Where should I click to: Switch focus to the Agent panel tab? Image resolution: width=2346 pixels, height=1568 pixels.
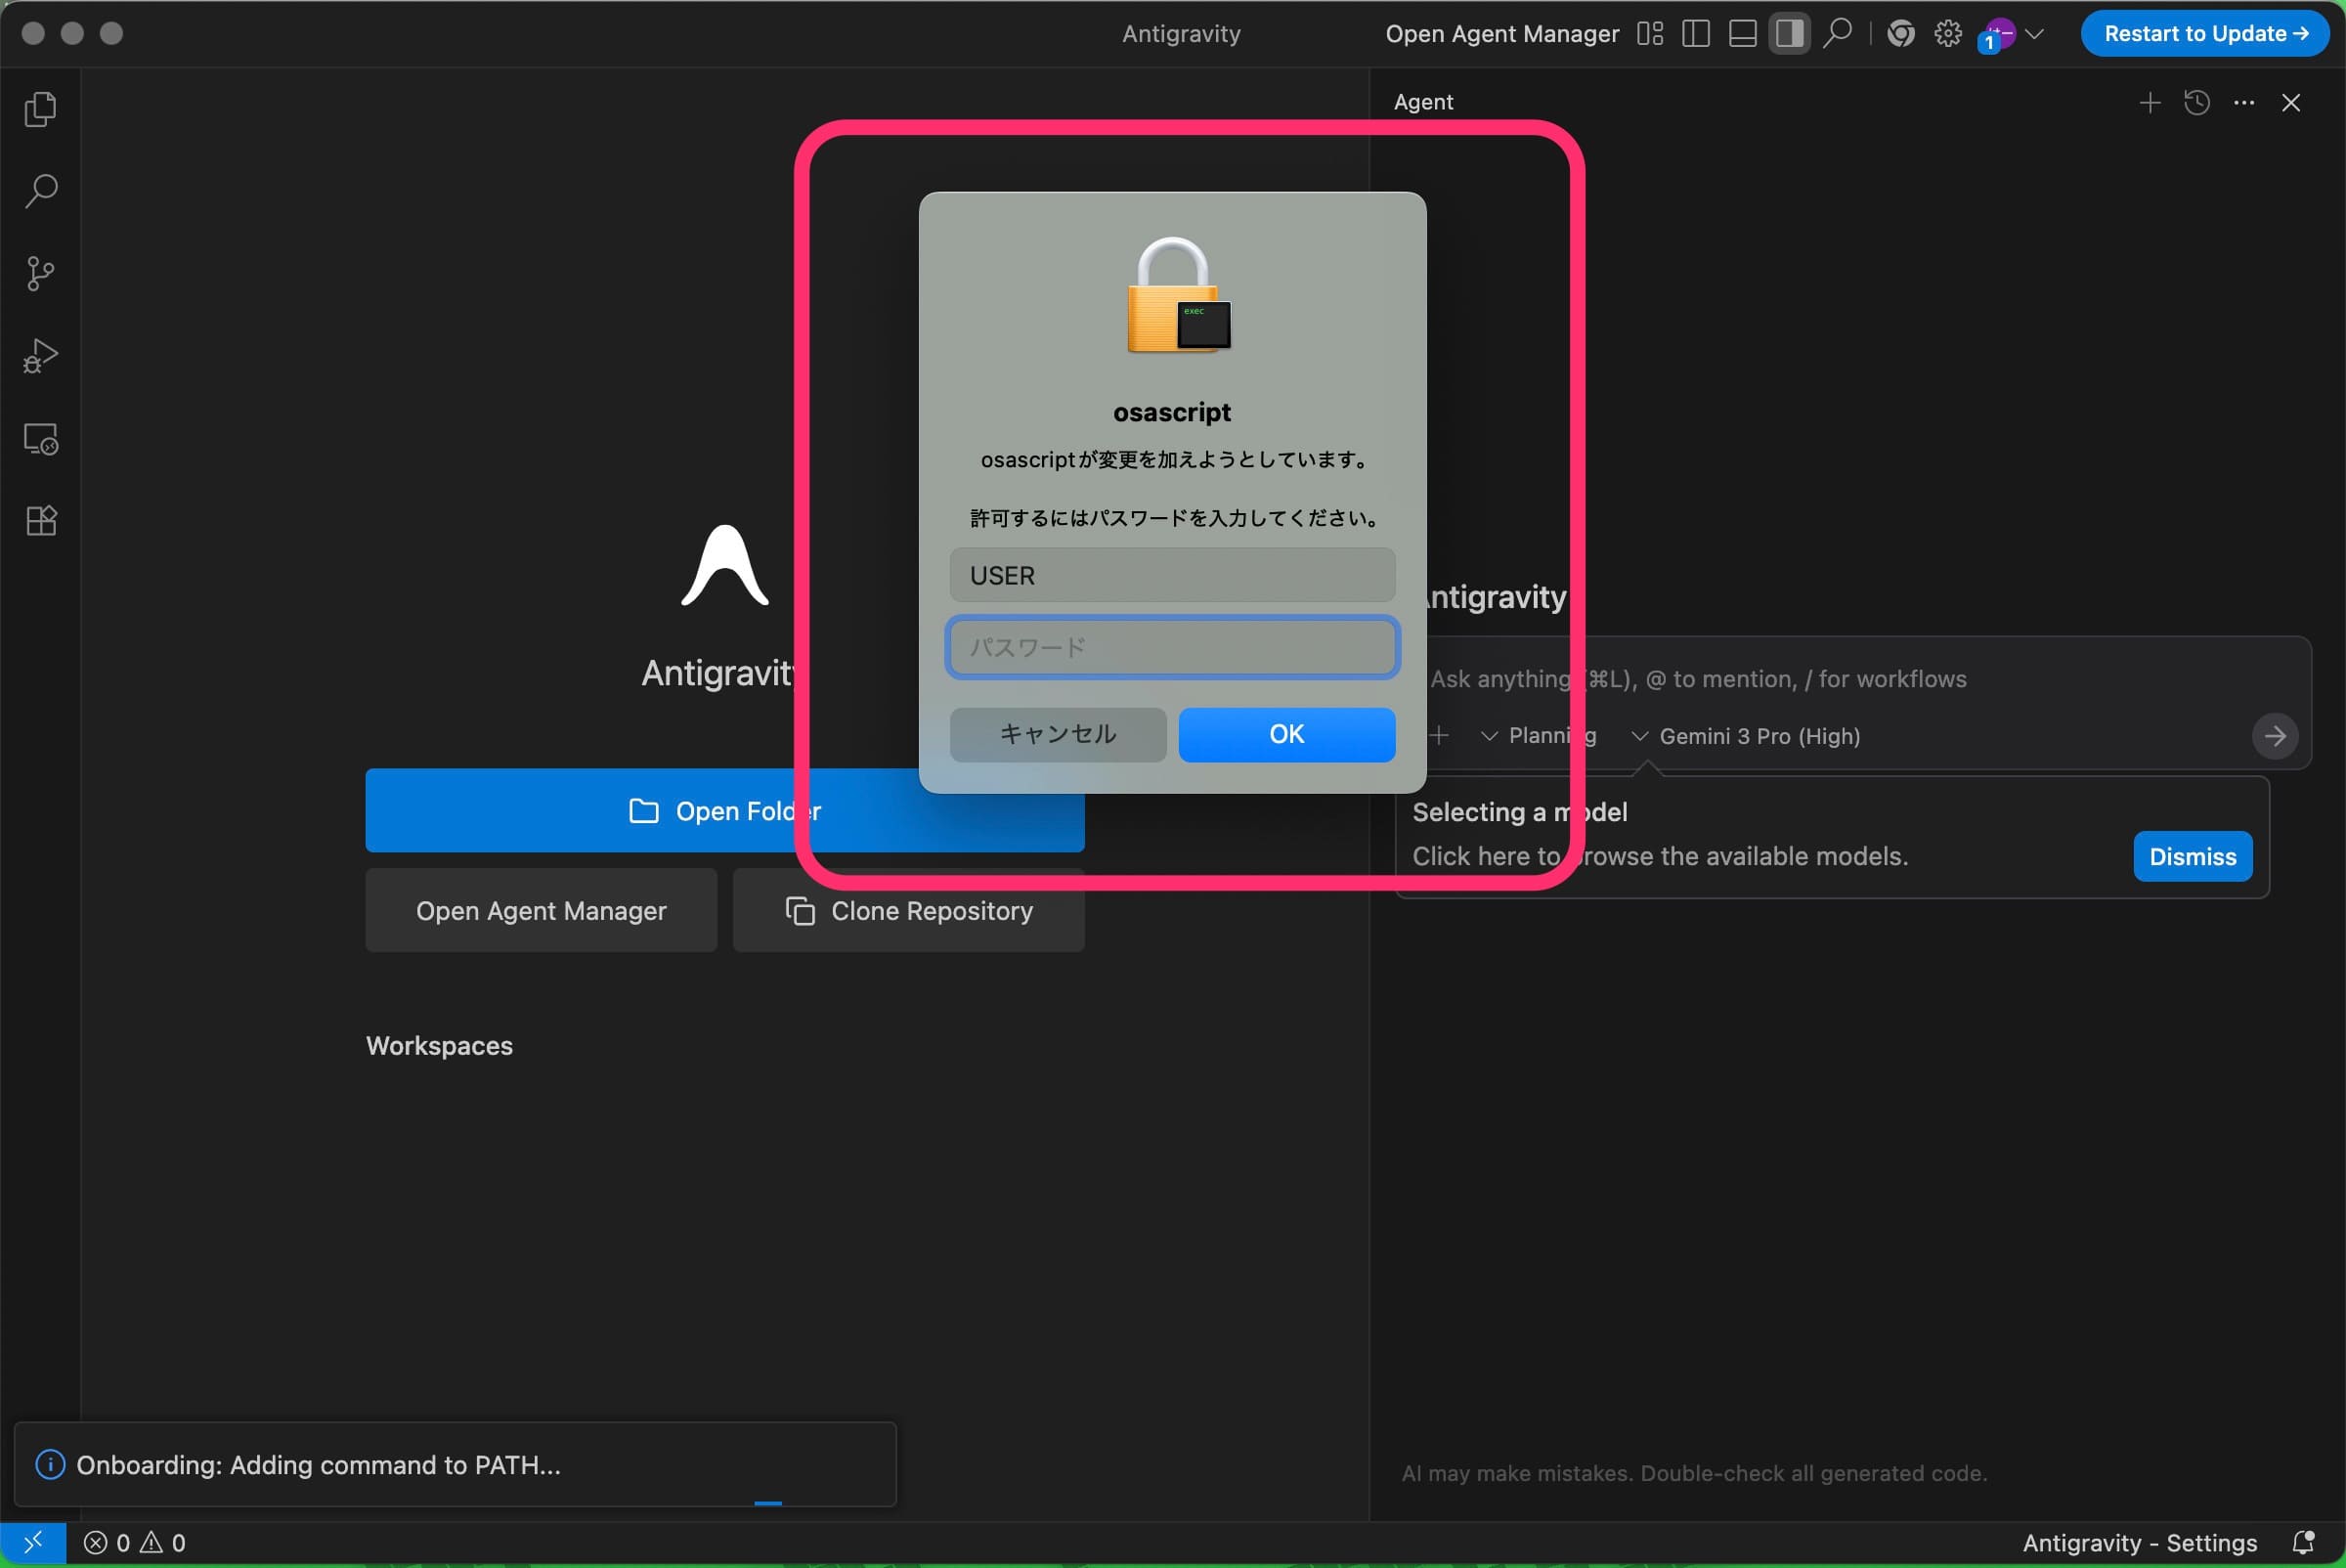tap(1423, 101)
